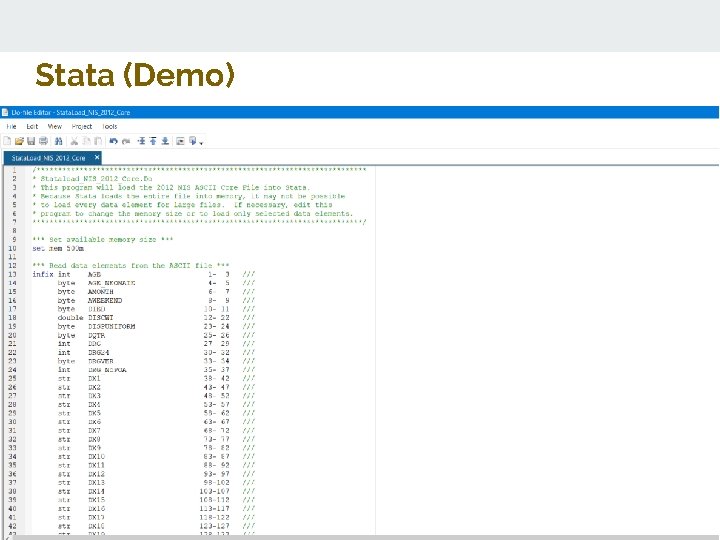Click the DISPUNIFORM variable name
The image size is (720, 540).
(x=112, y=326)
